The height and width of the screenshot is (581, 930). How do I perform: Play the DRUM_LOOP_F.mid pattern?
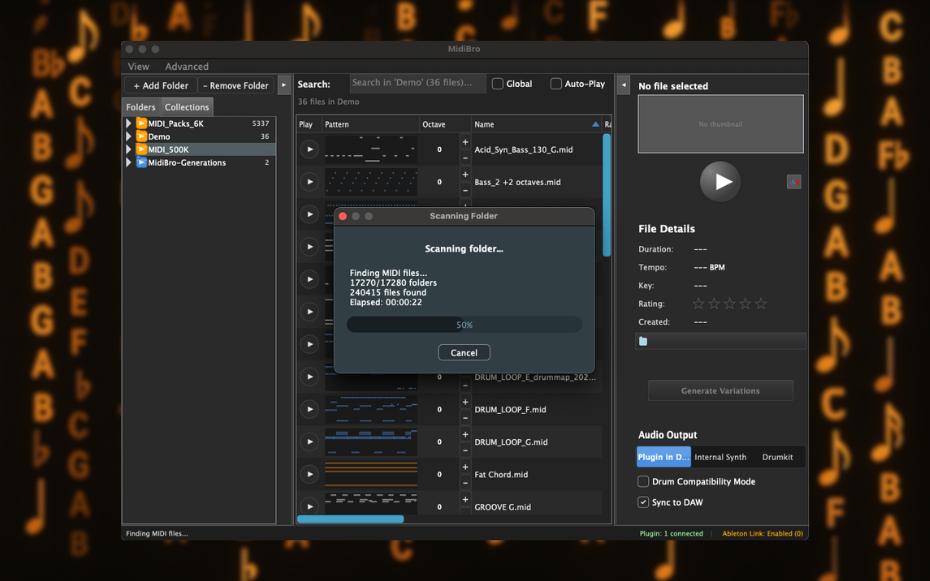click(x=310, y=408)
